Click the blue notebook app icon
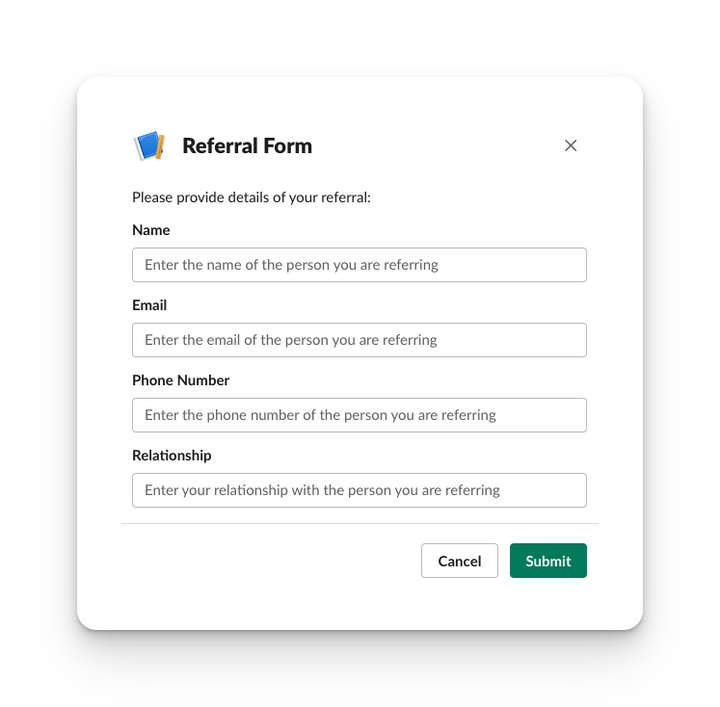 tap(149, 146)
